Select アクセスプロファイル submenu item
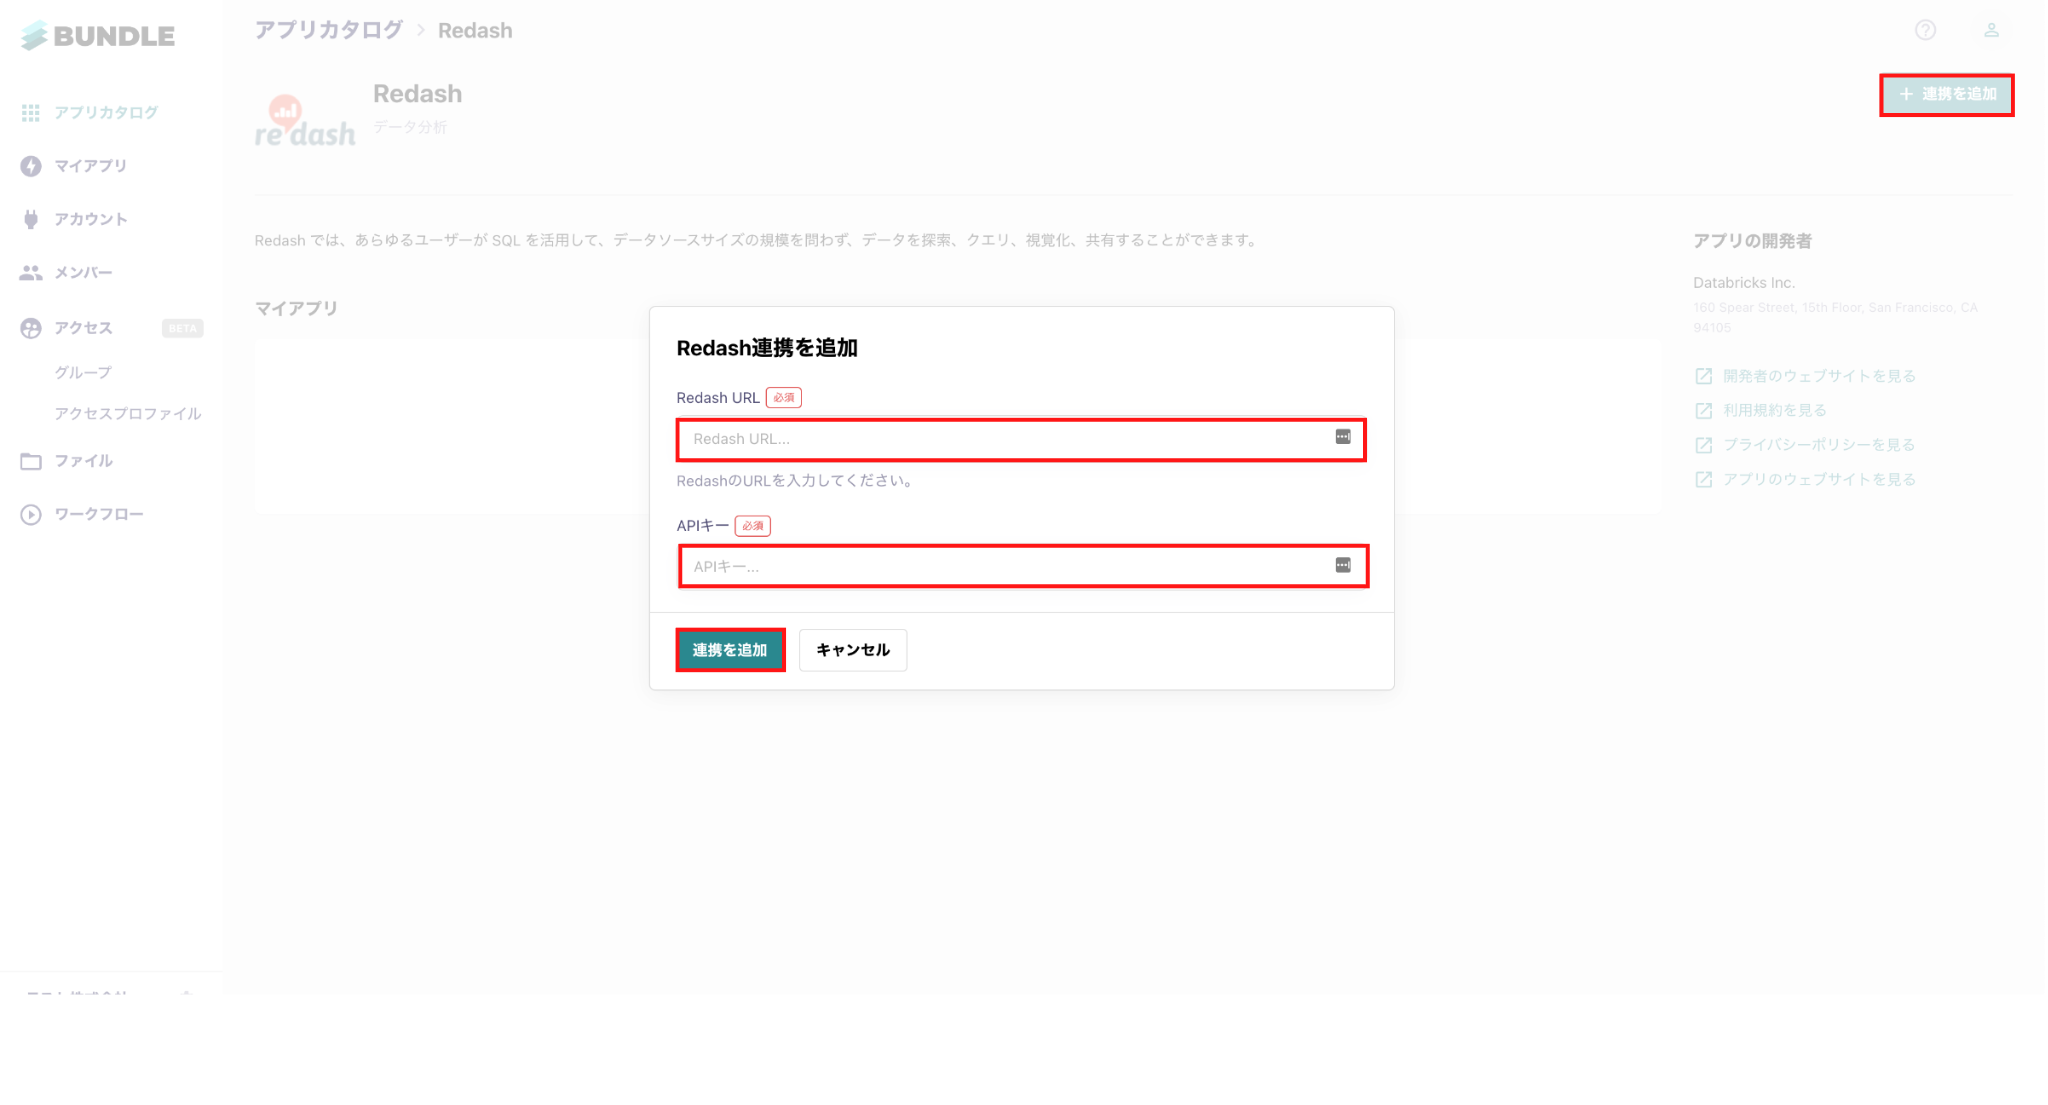The image size is (2048, 1105). click(x=127, y=414)
